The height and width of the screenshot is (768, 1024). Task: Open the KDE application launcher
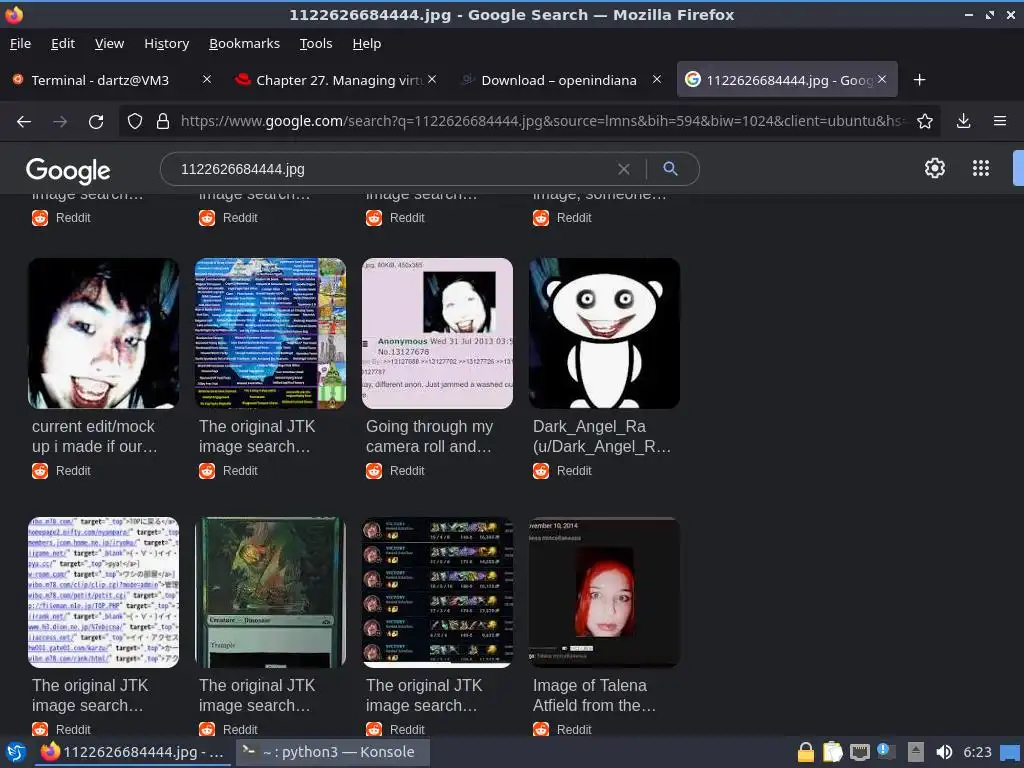(16, 752)
